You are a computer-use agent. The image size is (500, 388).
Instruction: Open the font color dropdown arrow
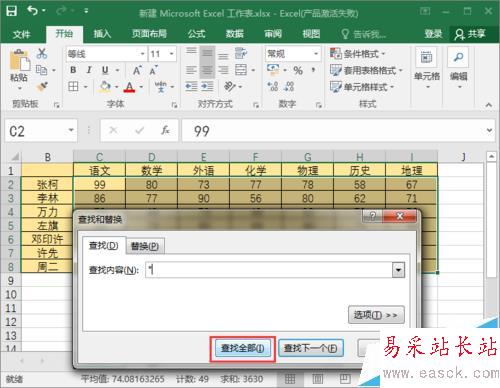point(141,87)
